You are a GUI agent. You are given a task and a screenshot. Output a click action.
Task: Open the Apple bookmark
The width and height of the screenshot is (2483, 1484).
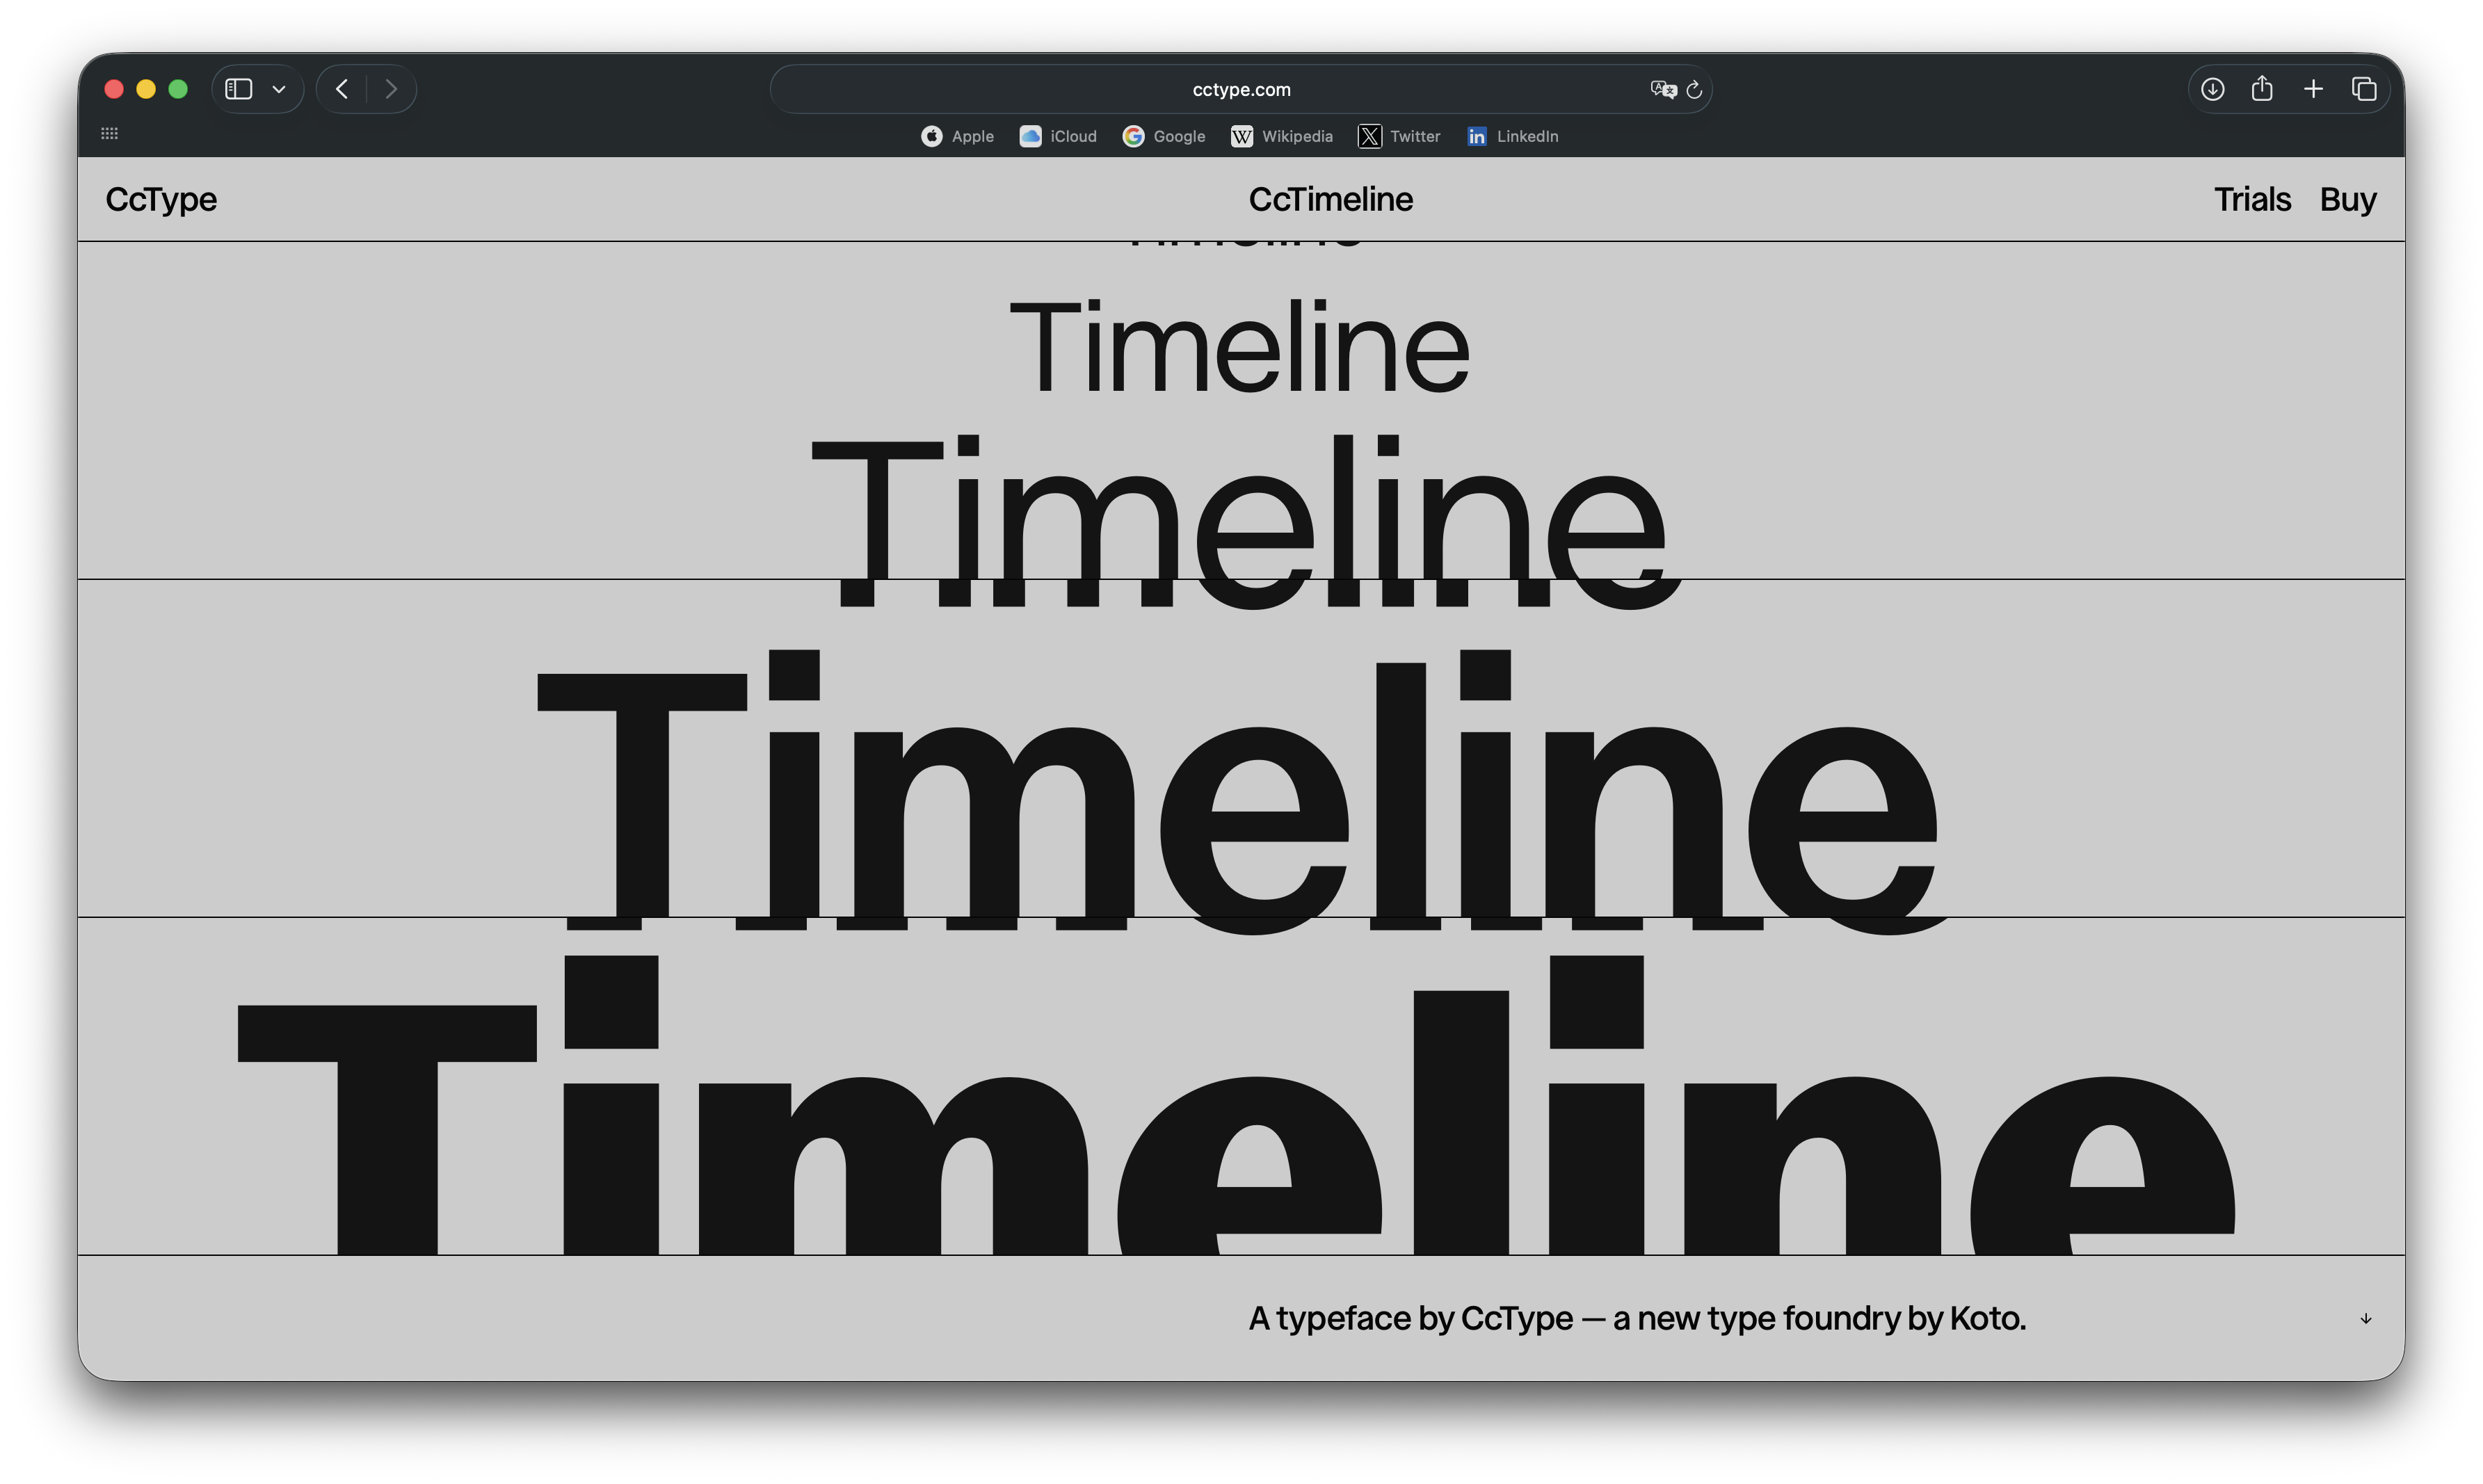coord(957,136)
